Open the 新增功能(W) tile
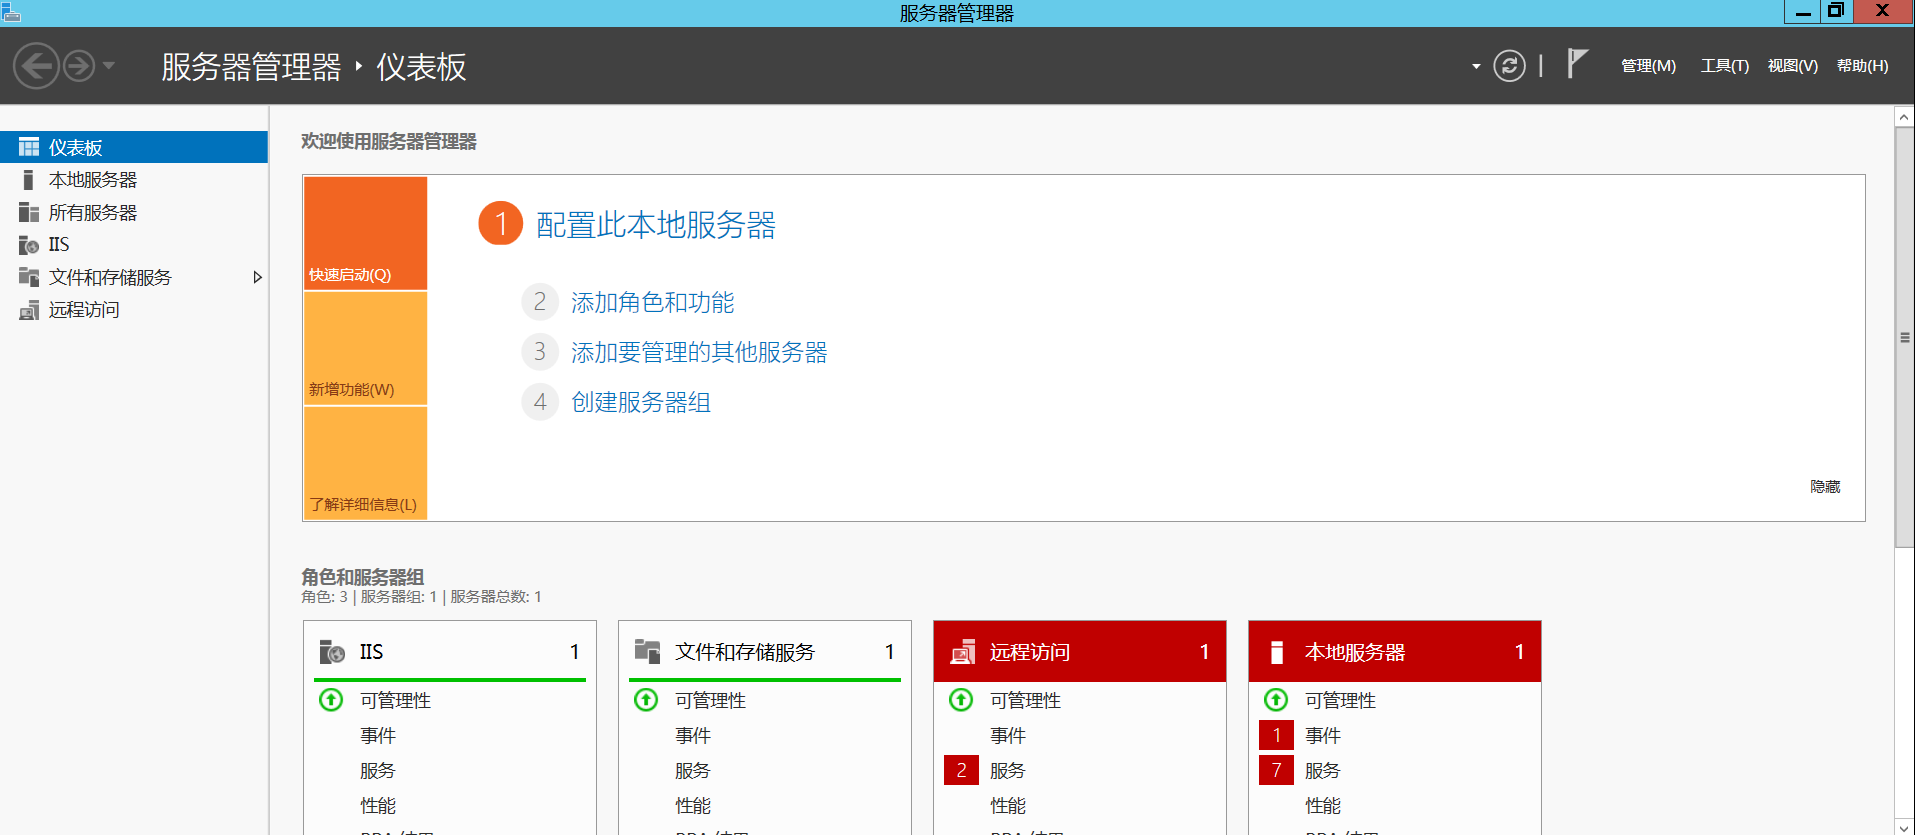 point(365,348)
